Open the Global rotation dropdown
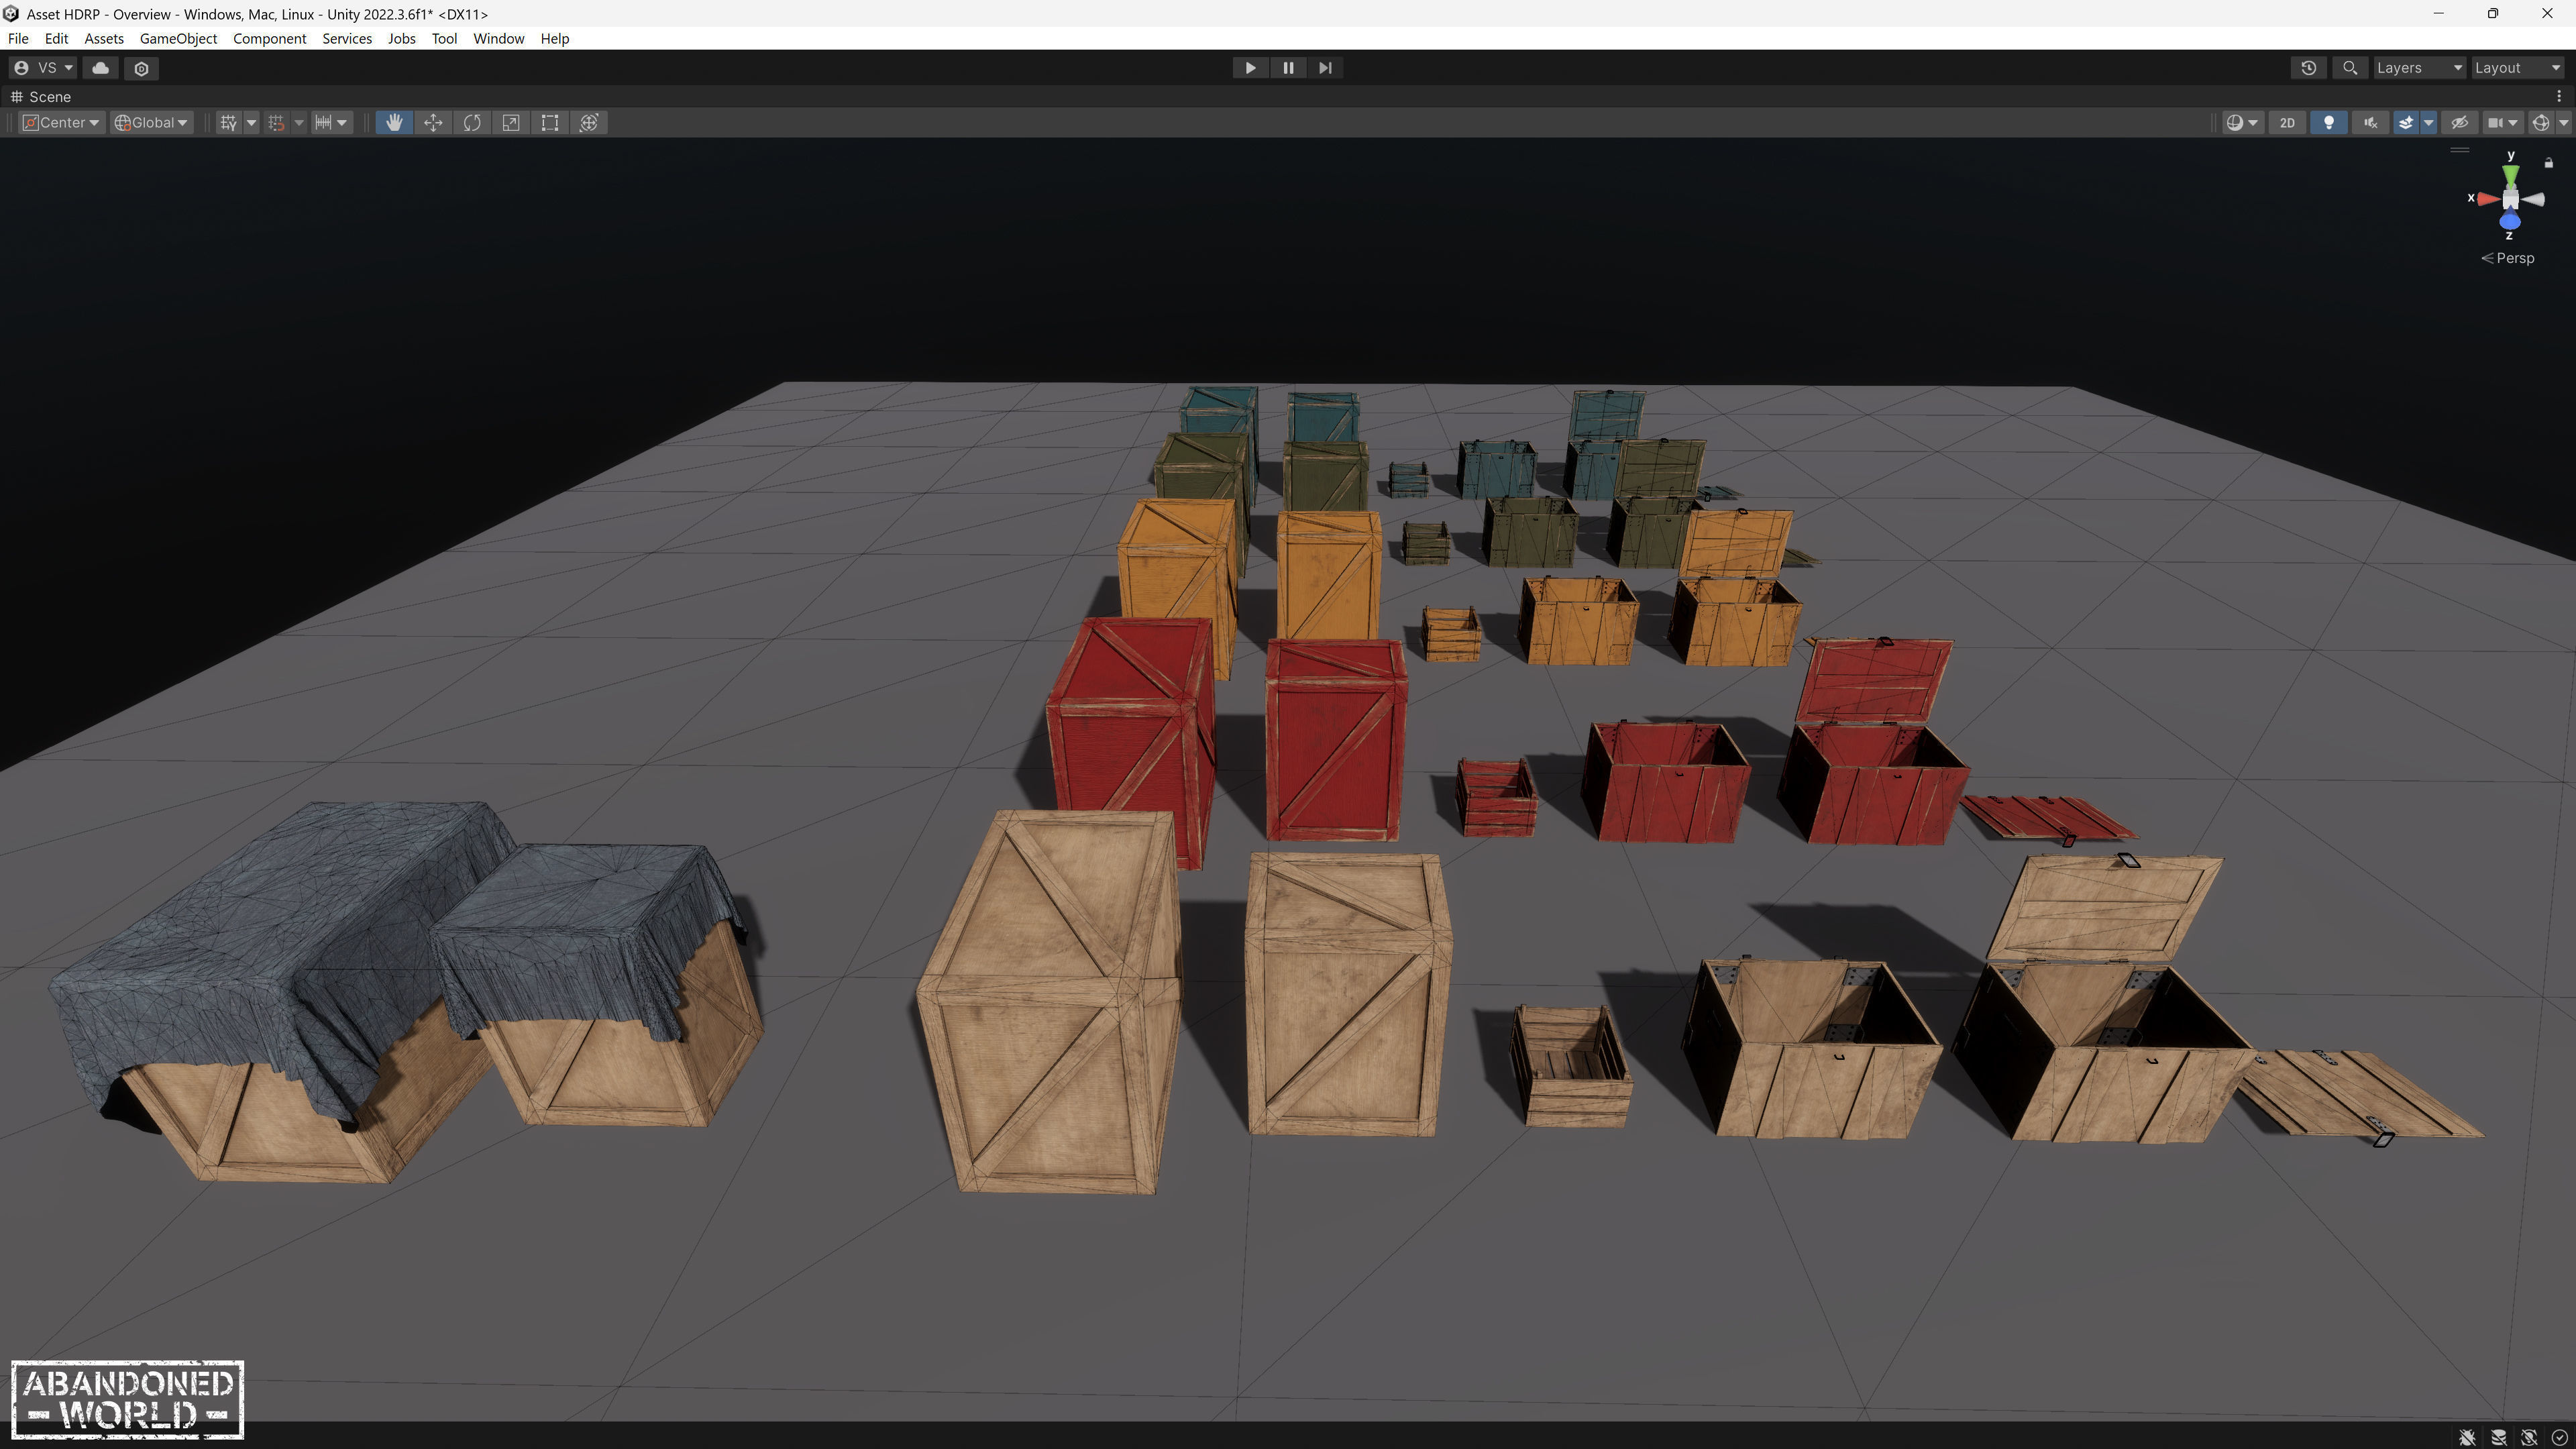The height and width of the screenshot is (1449, 2576). point(151,122)
